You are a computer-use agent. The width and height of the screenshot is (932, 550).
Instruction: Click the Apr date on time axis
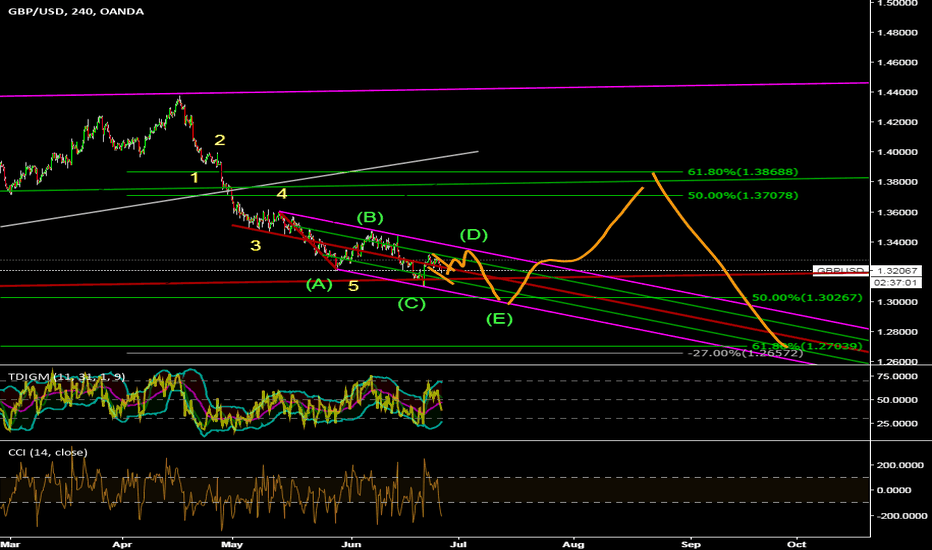(122, 544)
